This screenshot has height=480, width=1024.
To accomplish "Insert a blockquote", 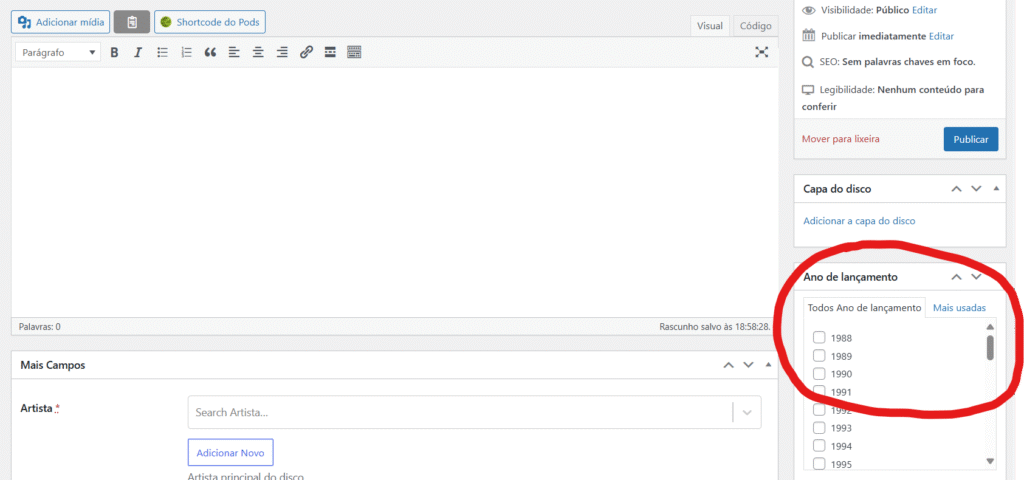I will (x=210, y=52).
